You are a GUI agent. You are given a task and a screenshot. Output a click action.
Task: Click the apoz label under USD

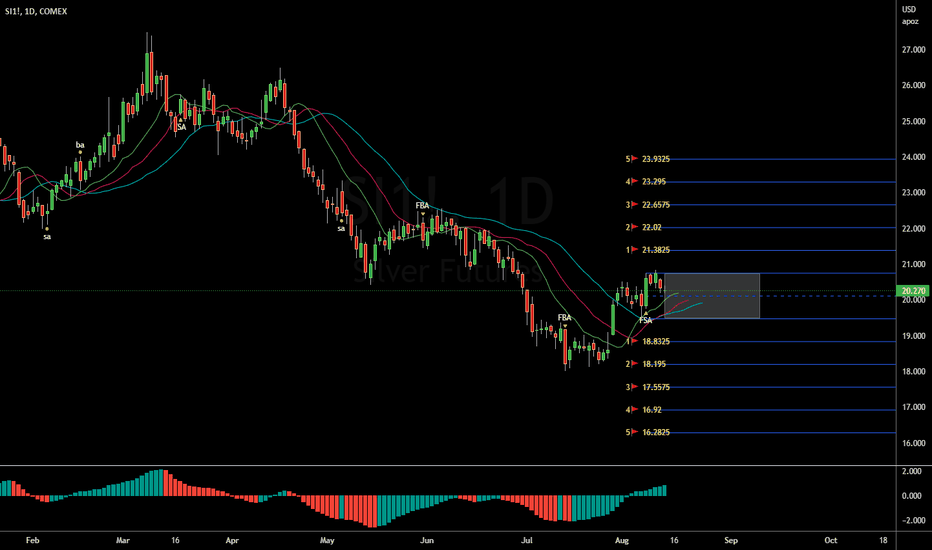click(x=910, y=21)
